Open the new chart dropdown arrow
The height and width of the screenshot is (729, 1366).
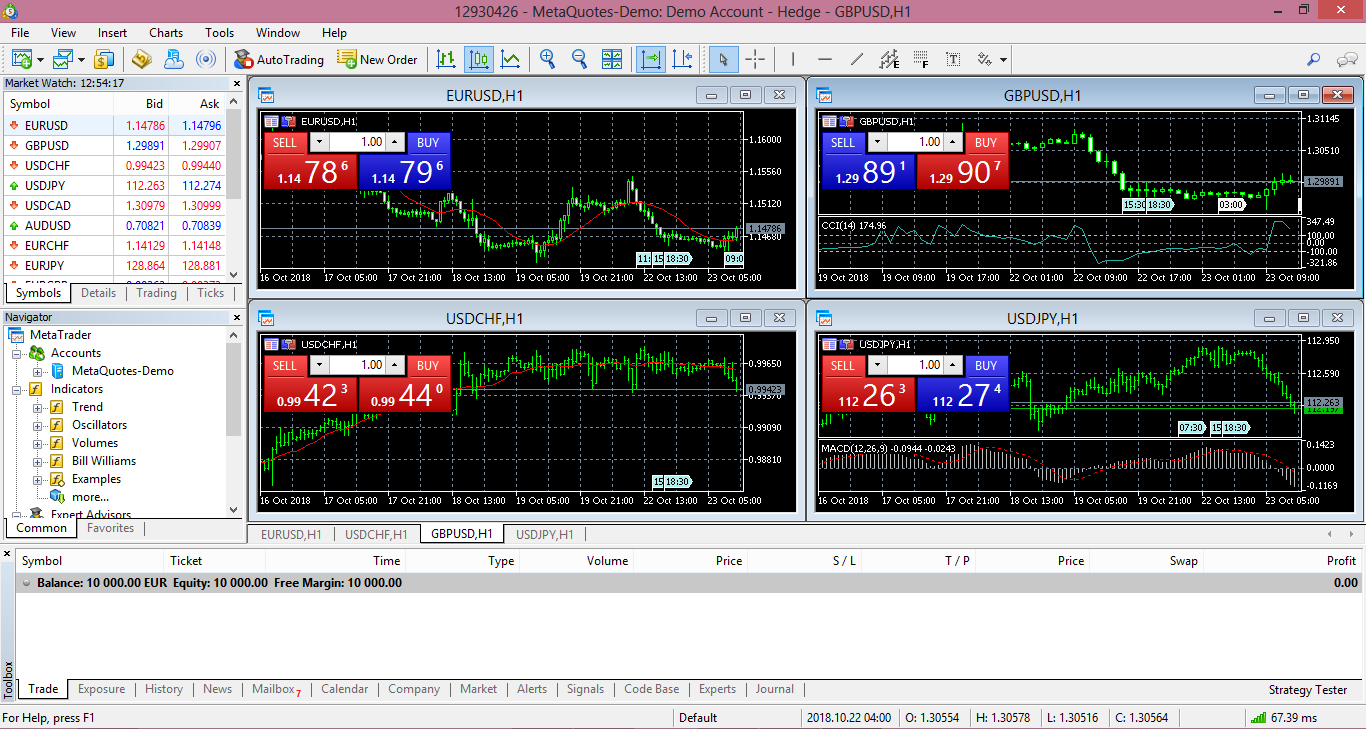pyautogui.click(x=40, y=60)
